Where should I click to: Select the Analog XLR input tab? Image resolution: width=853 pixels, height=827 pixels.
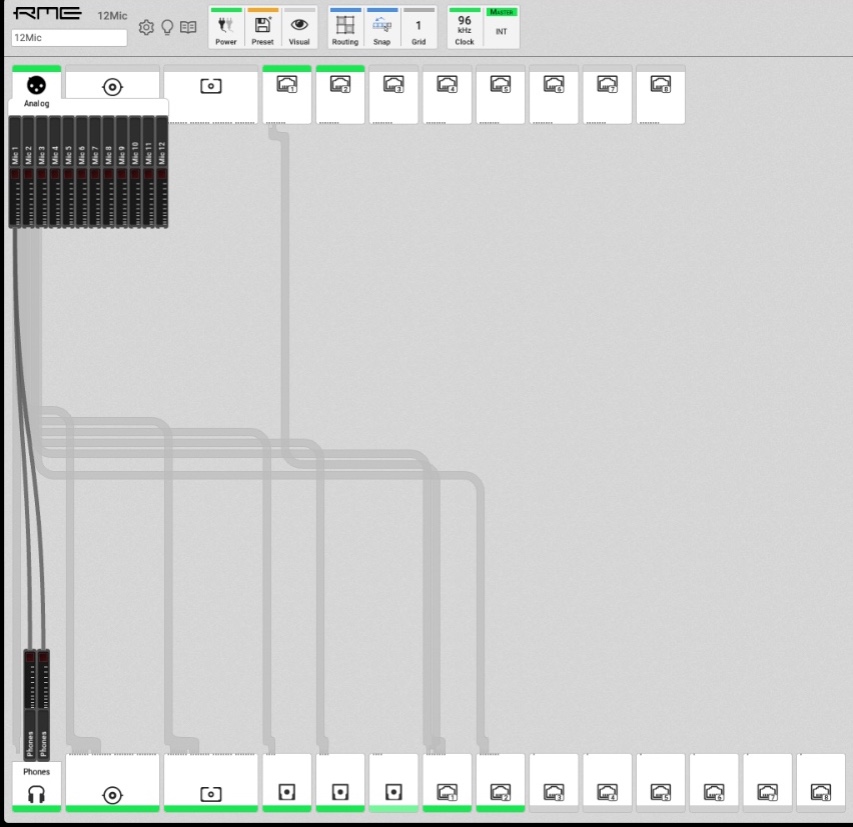pyautogui.click(x=36, y=87)
